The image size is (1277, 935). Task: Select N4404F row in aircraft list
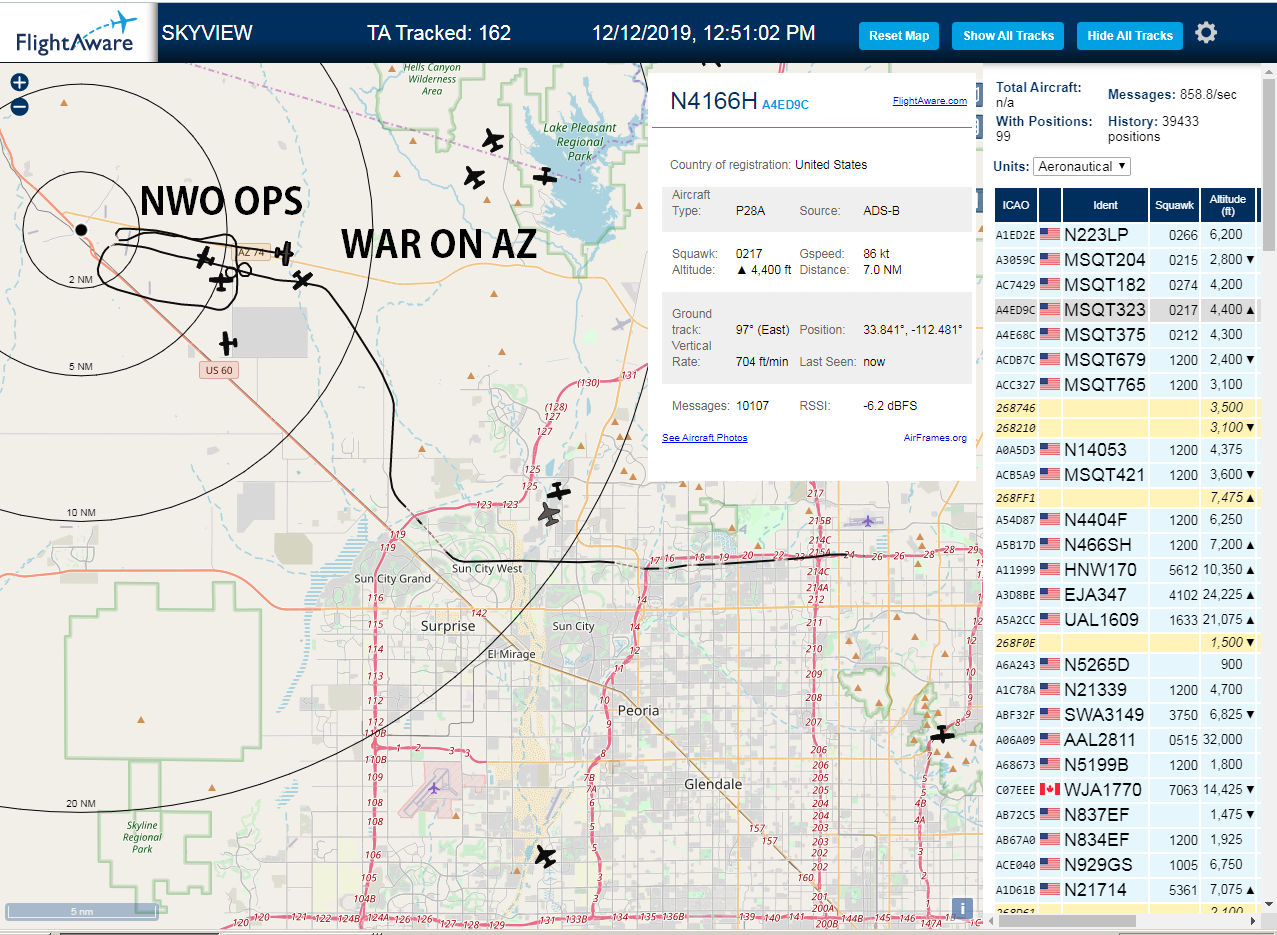tap(1127, 520)
